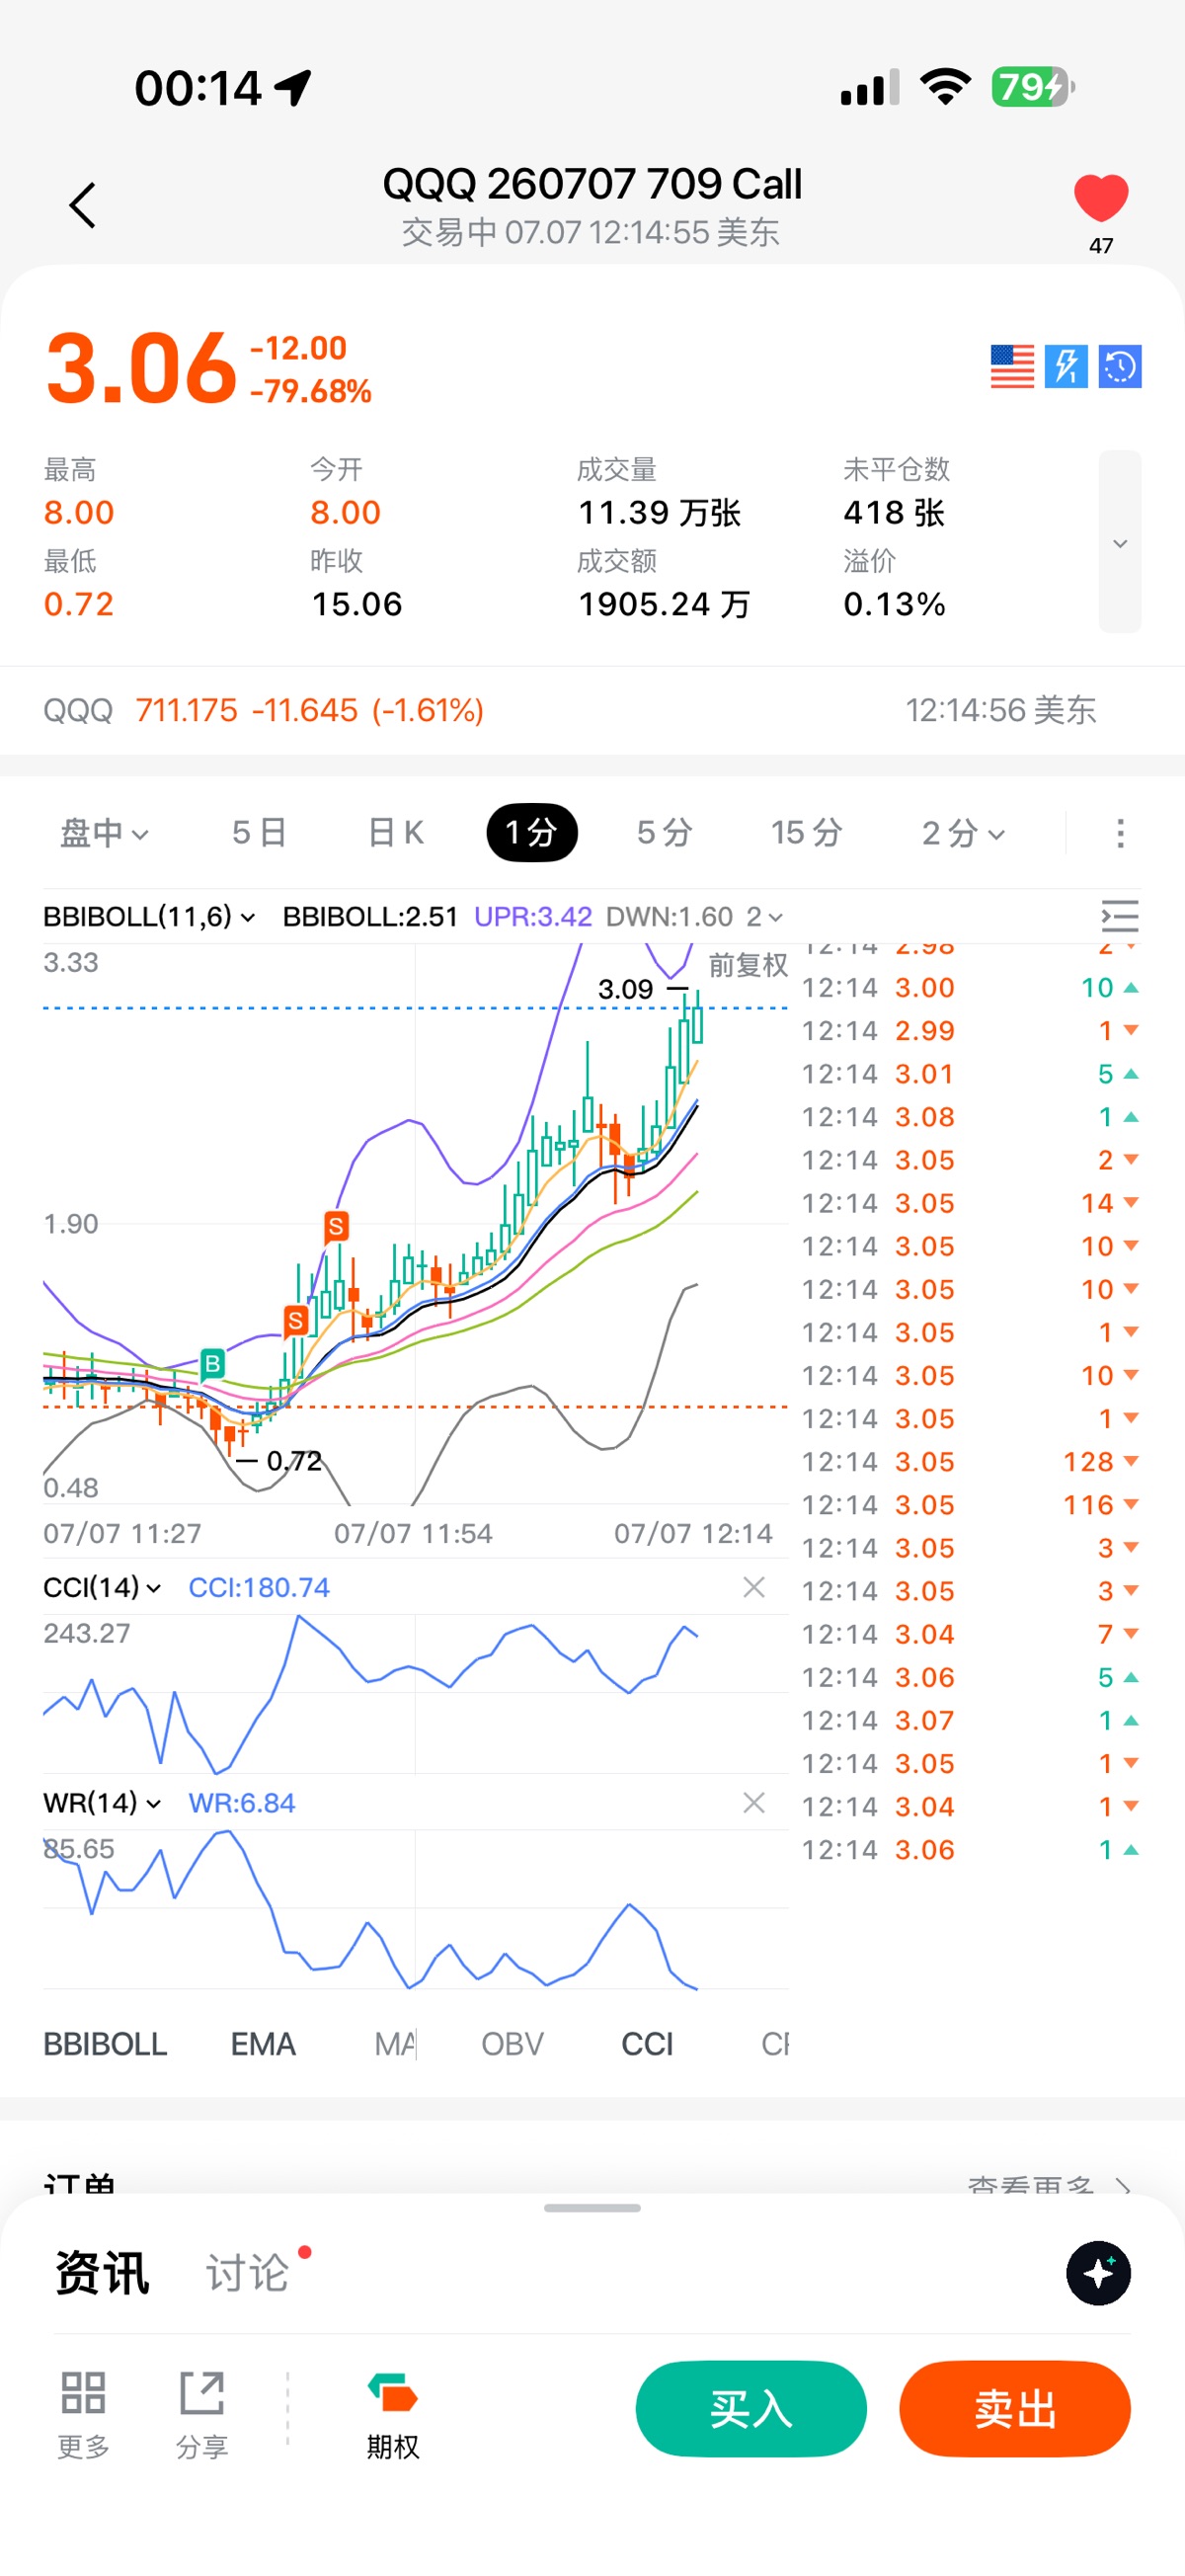Select the 日K chart tab

click(x=396, y=832)
